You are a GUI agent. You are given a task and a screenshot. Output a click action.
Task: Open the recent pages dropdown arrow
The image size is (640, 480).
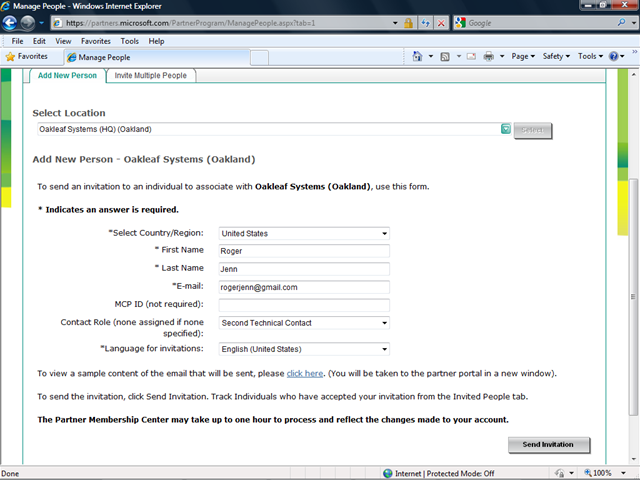(x=41, y=23)
